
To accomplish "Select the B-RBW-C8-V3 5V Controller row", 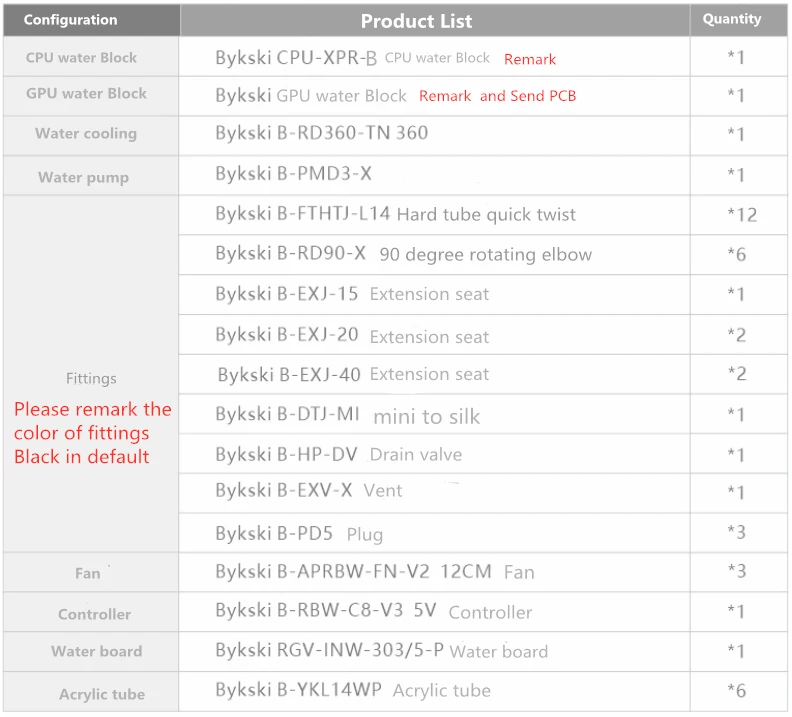I will [435, 611].
